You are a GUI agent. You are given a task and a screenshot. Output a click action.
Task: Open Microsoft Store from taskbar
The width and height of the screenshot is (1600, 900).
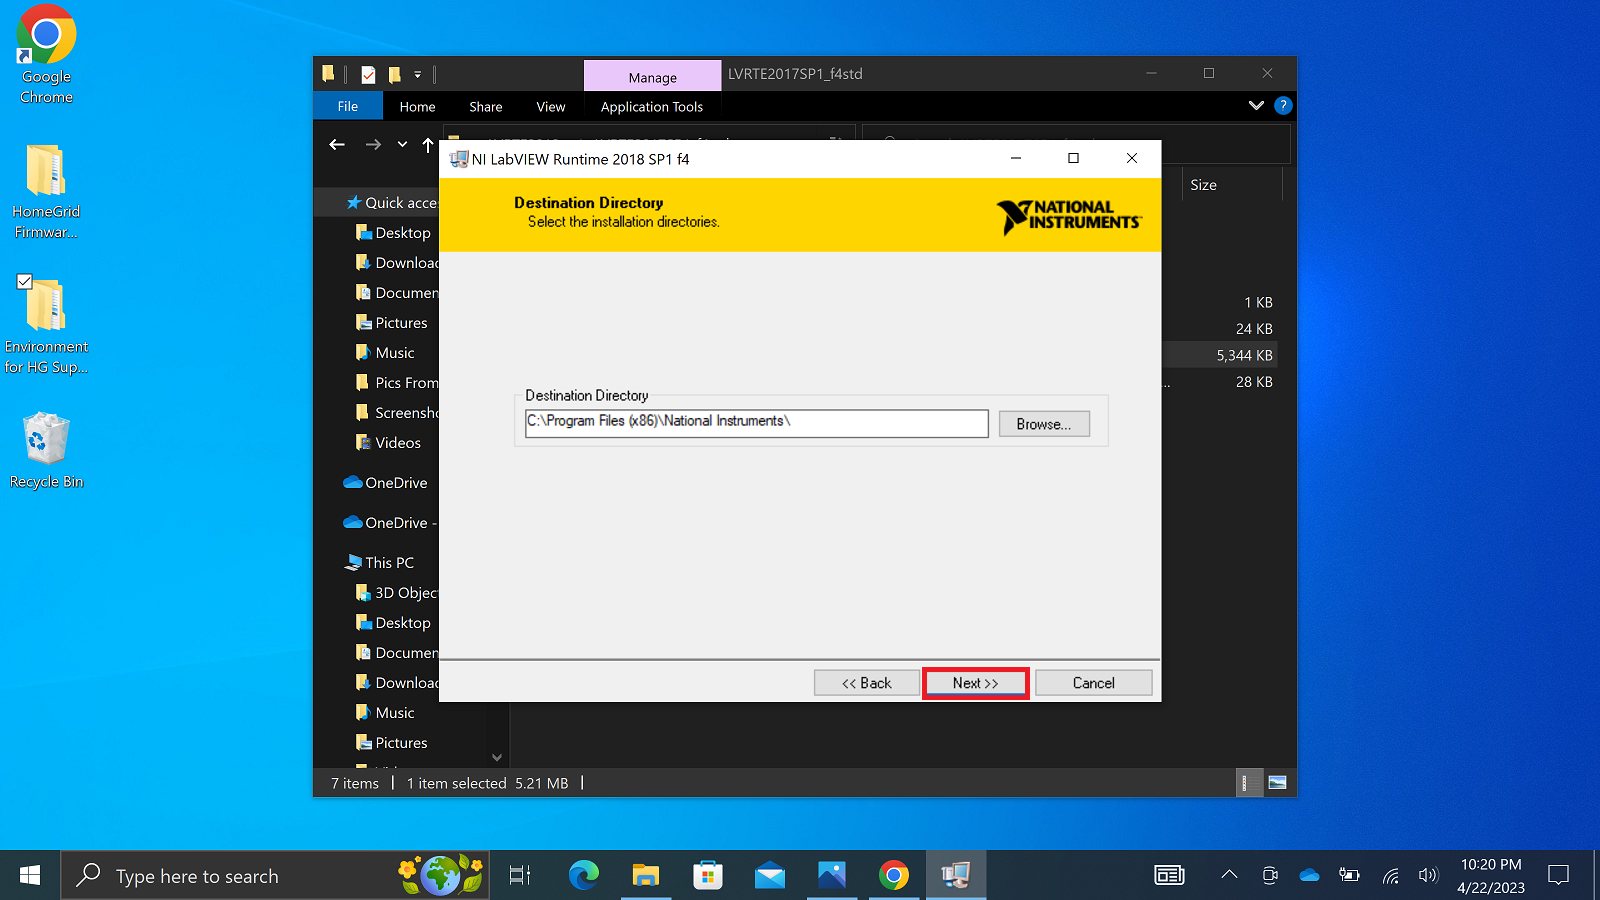click(708, 876)
